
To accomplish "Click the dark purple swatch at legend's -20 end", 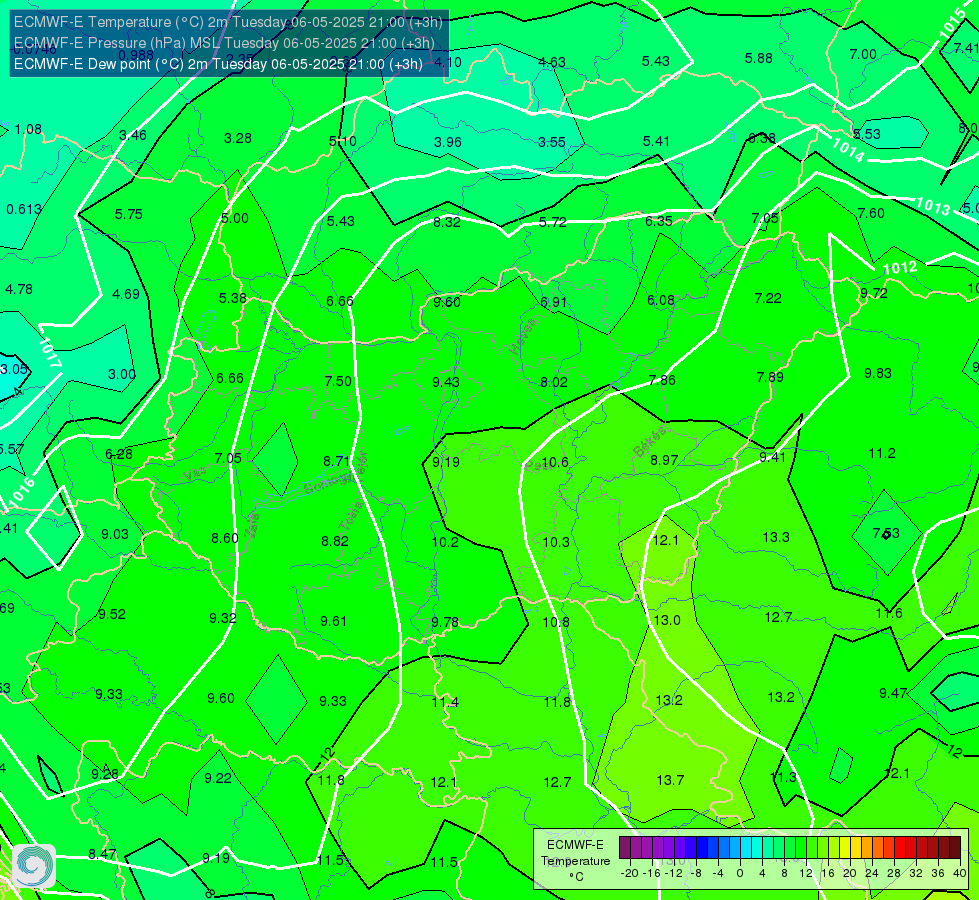I will 624,848.
